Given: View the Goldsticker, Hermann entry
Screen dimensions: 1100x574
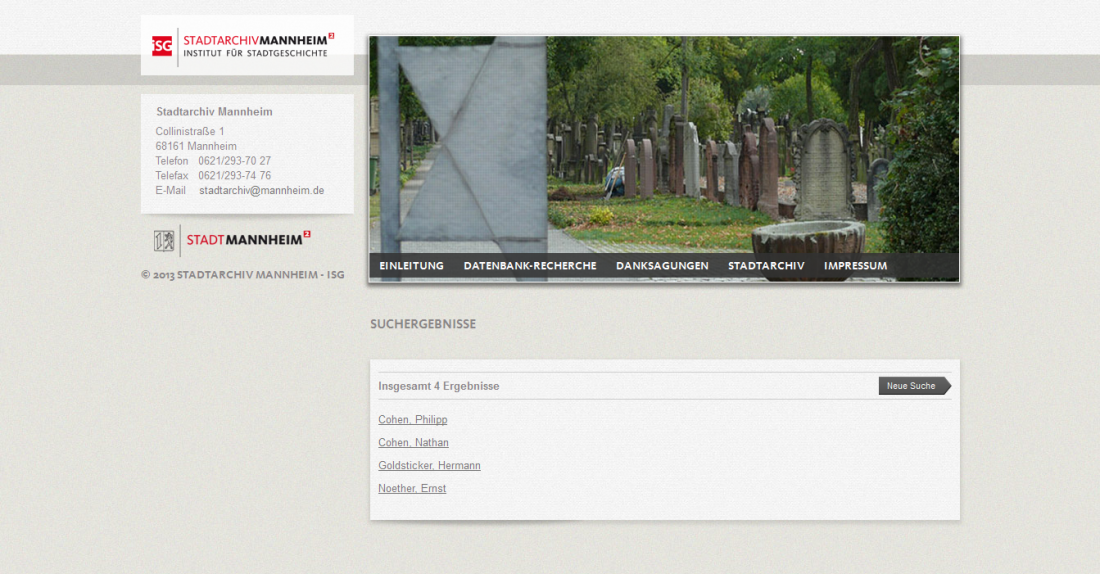Looking at the screenshot, I should [x=429, y=466].
